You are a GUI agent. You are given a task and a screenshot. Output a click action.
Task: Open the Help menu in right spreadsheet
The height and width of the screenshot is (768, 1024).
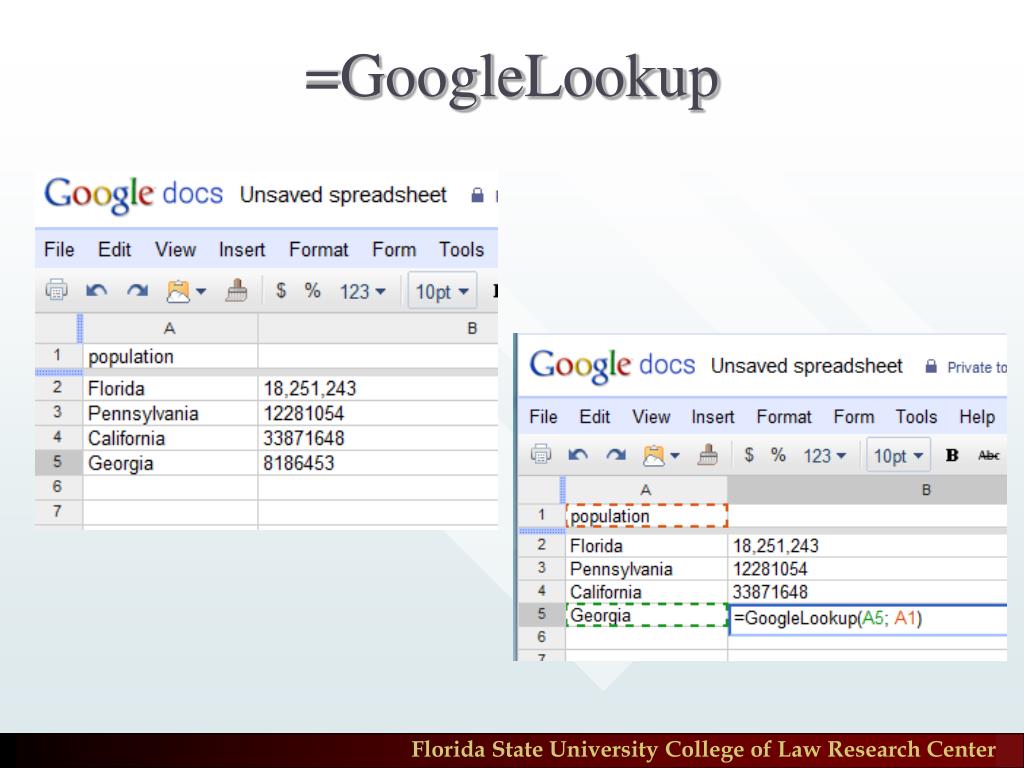pos(977,417)
